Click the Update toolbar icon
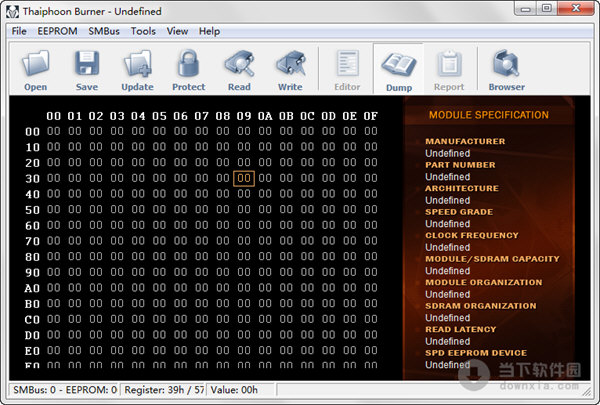 [137, 64]
